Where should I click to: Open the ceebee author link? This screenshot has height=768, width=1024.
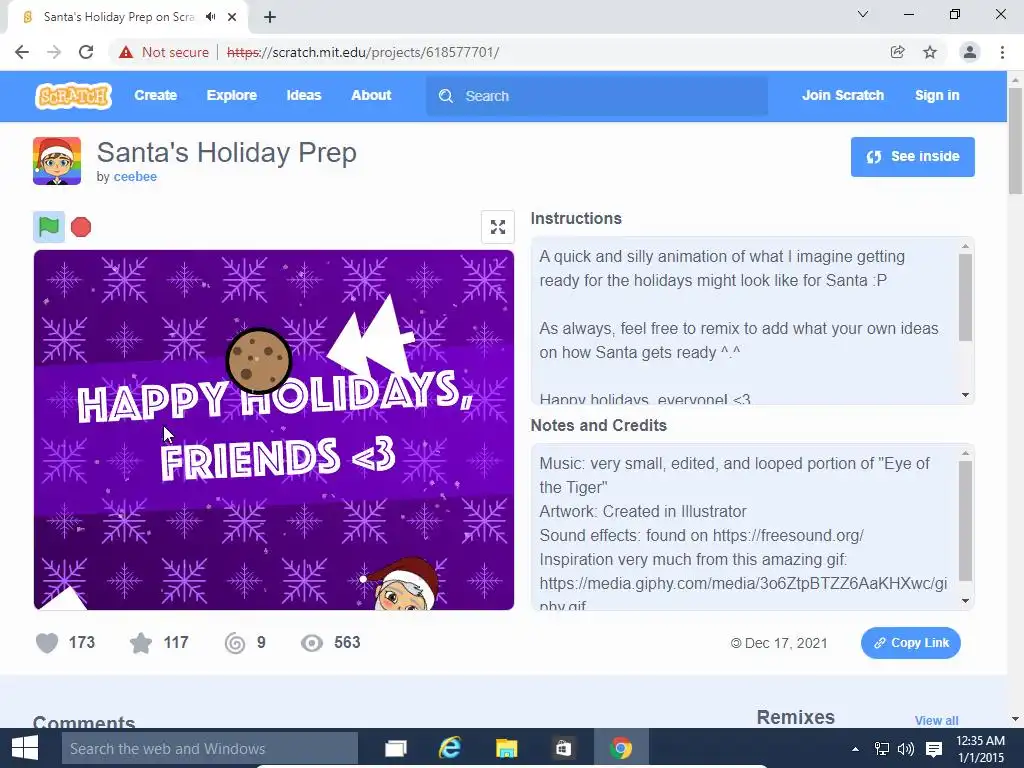pos(135,176)
